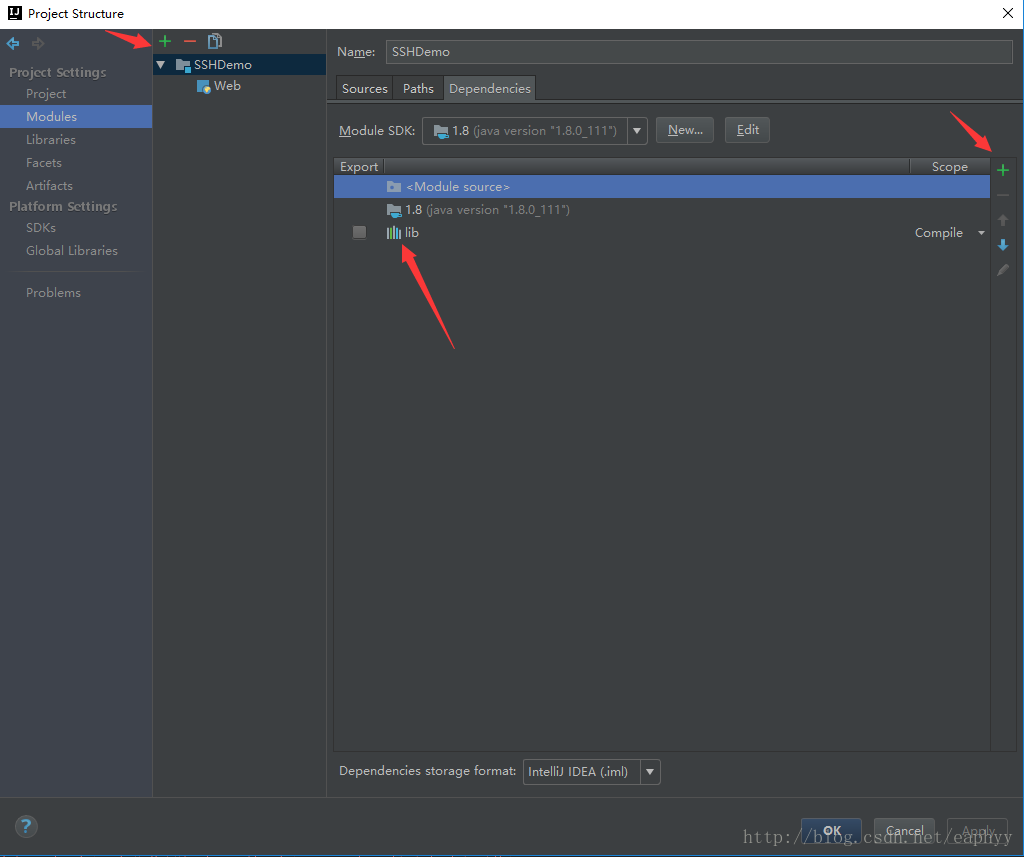Open Dependencies storage format dropdown
This screenshot has width=1024, height=857.
pos(650,772)
